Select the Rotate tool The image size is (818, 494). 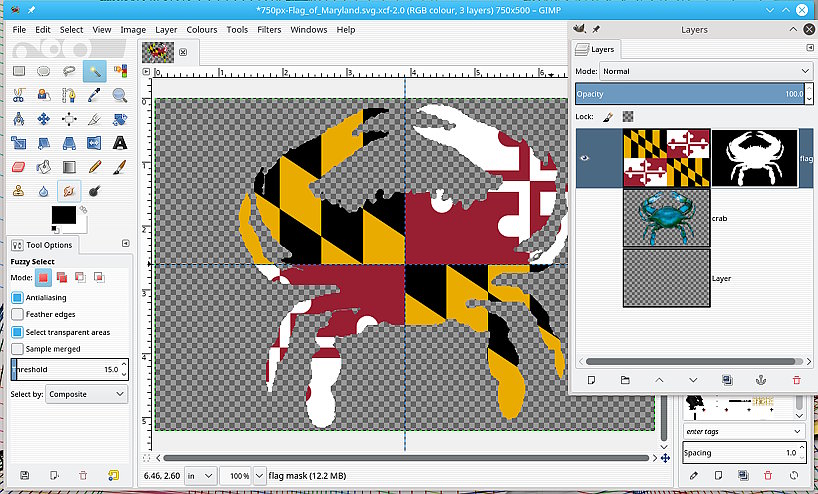click(120, 119)
